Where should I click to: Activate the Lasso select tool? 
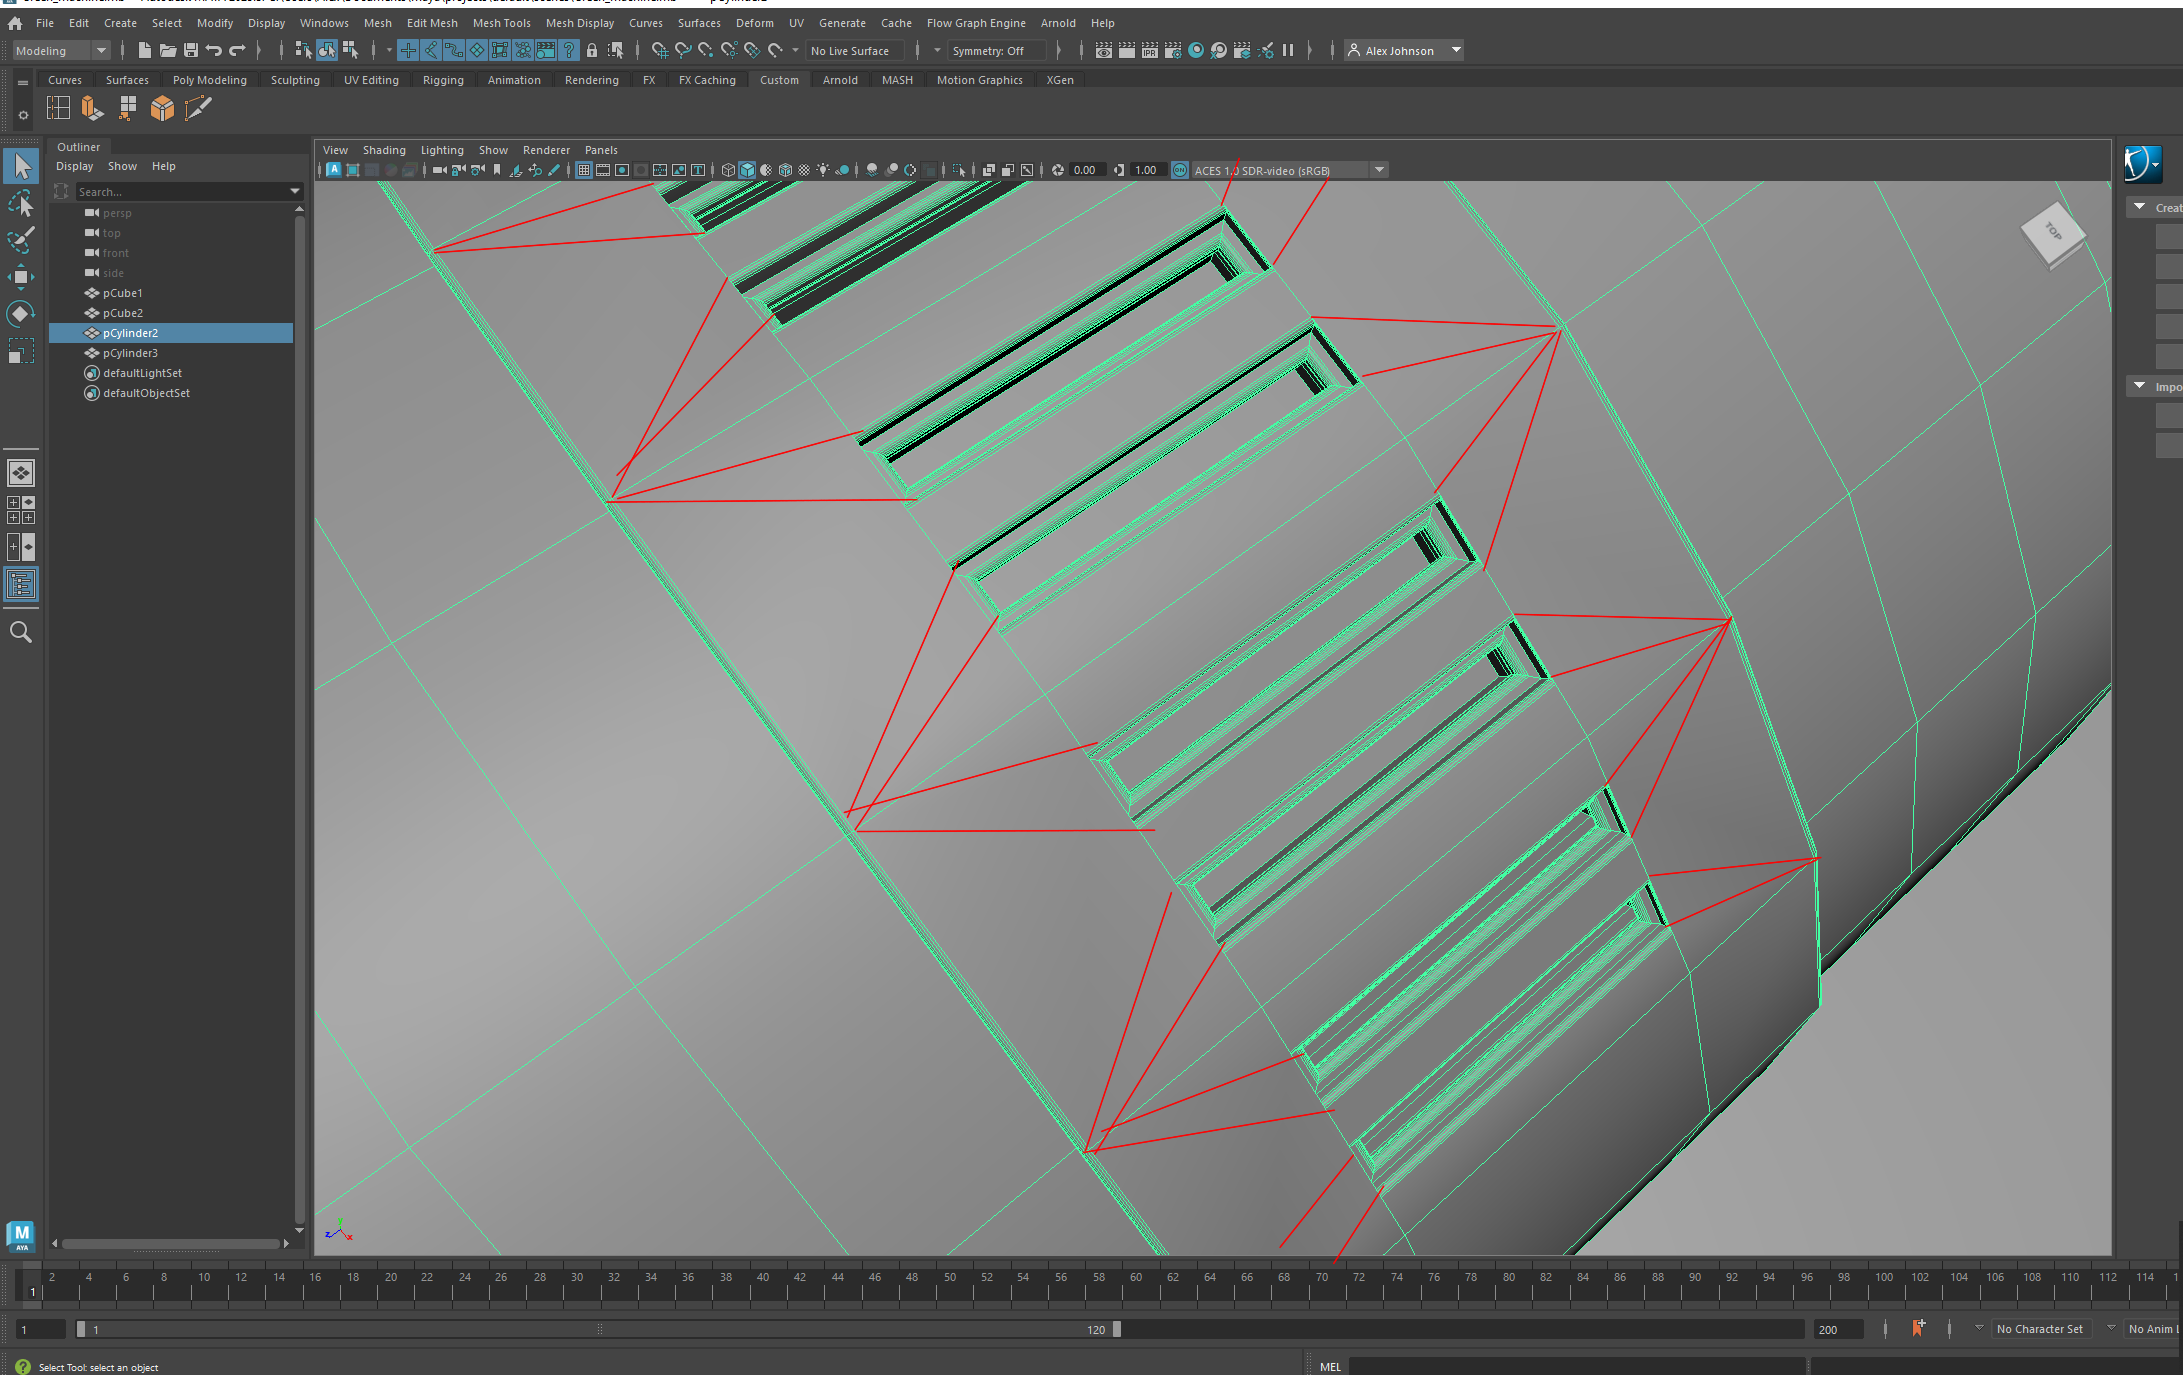point(21,204)
